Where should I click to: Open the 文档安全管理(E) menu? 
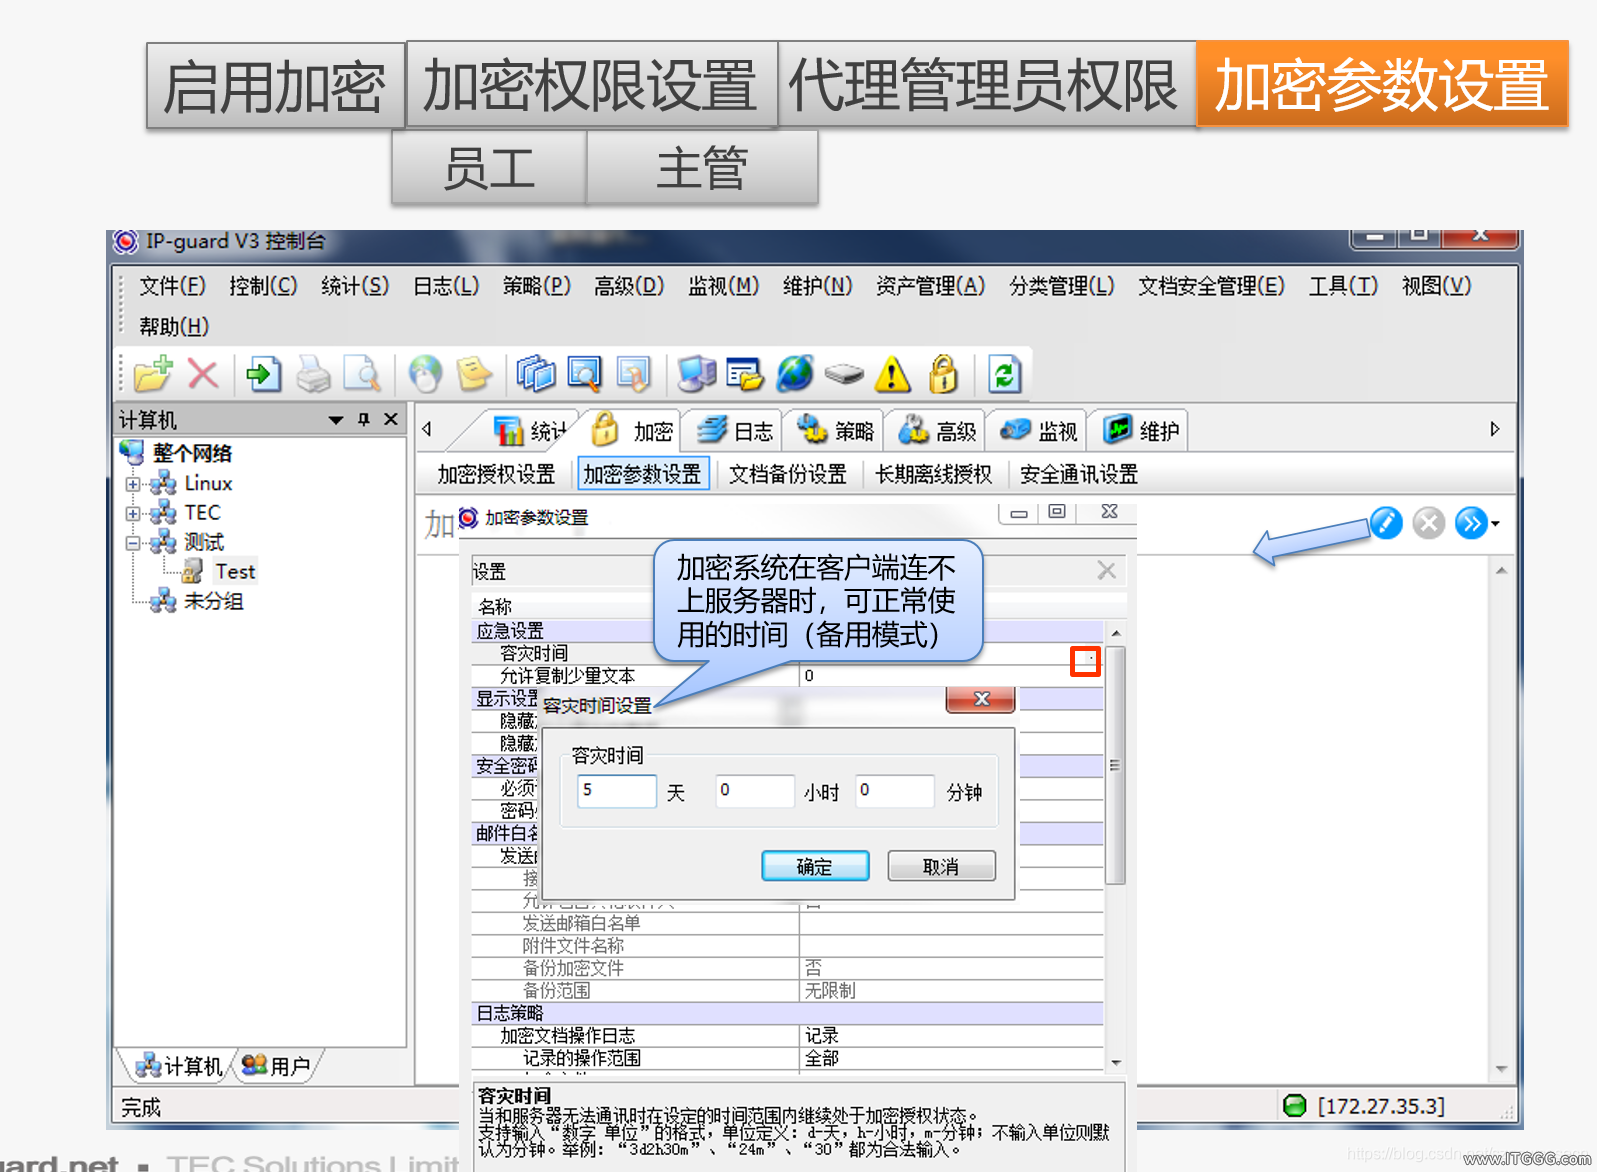1211,286
